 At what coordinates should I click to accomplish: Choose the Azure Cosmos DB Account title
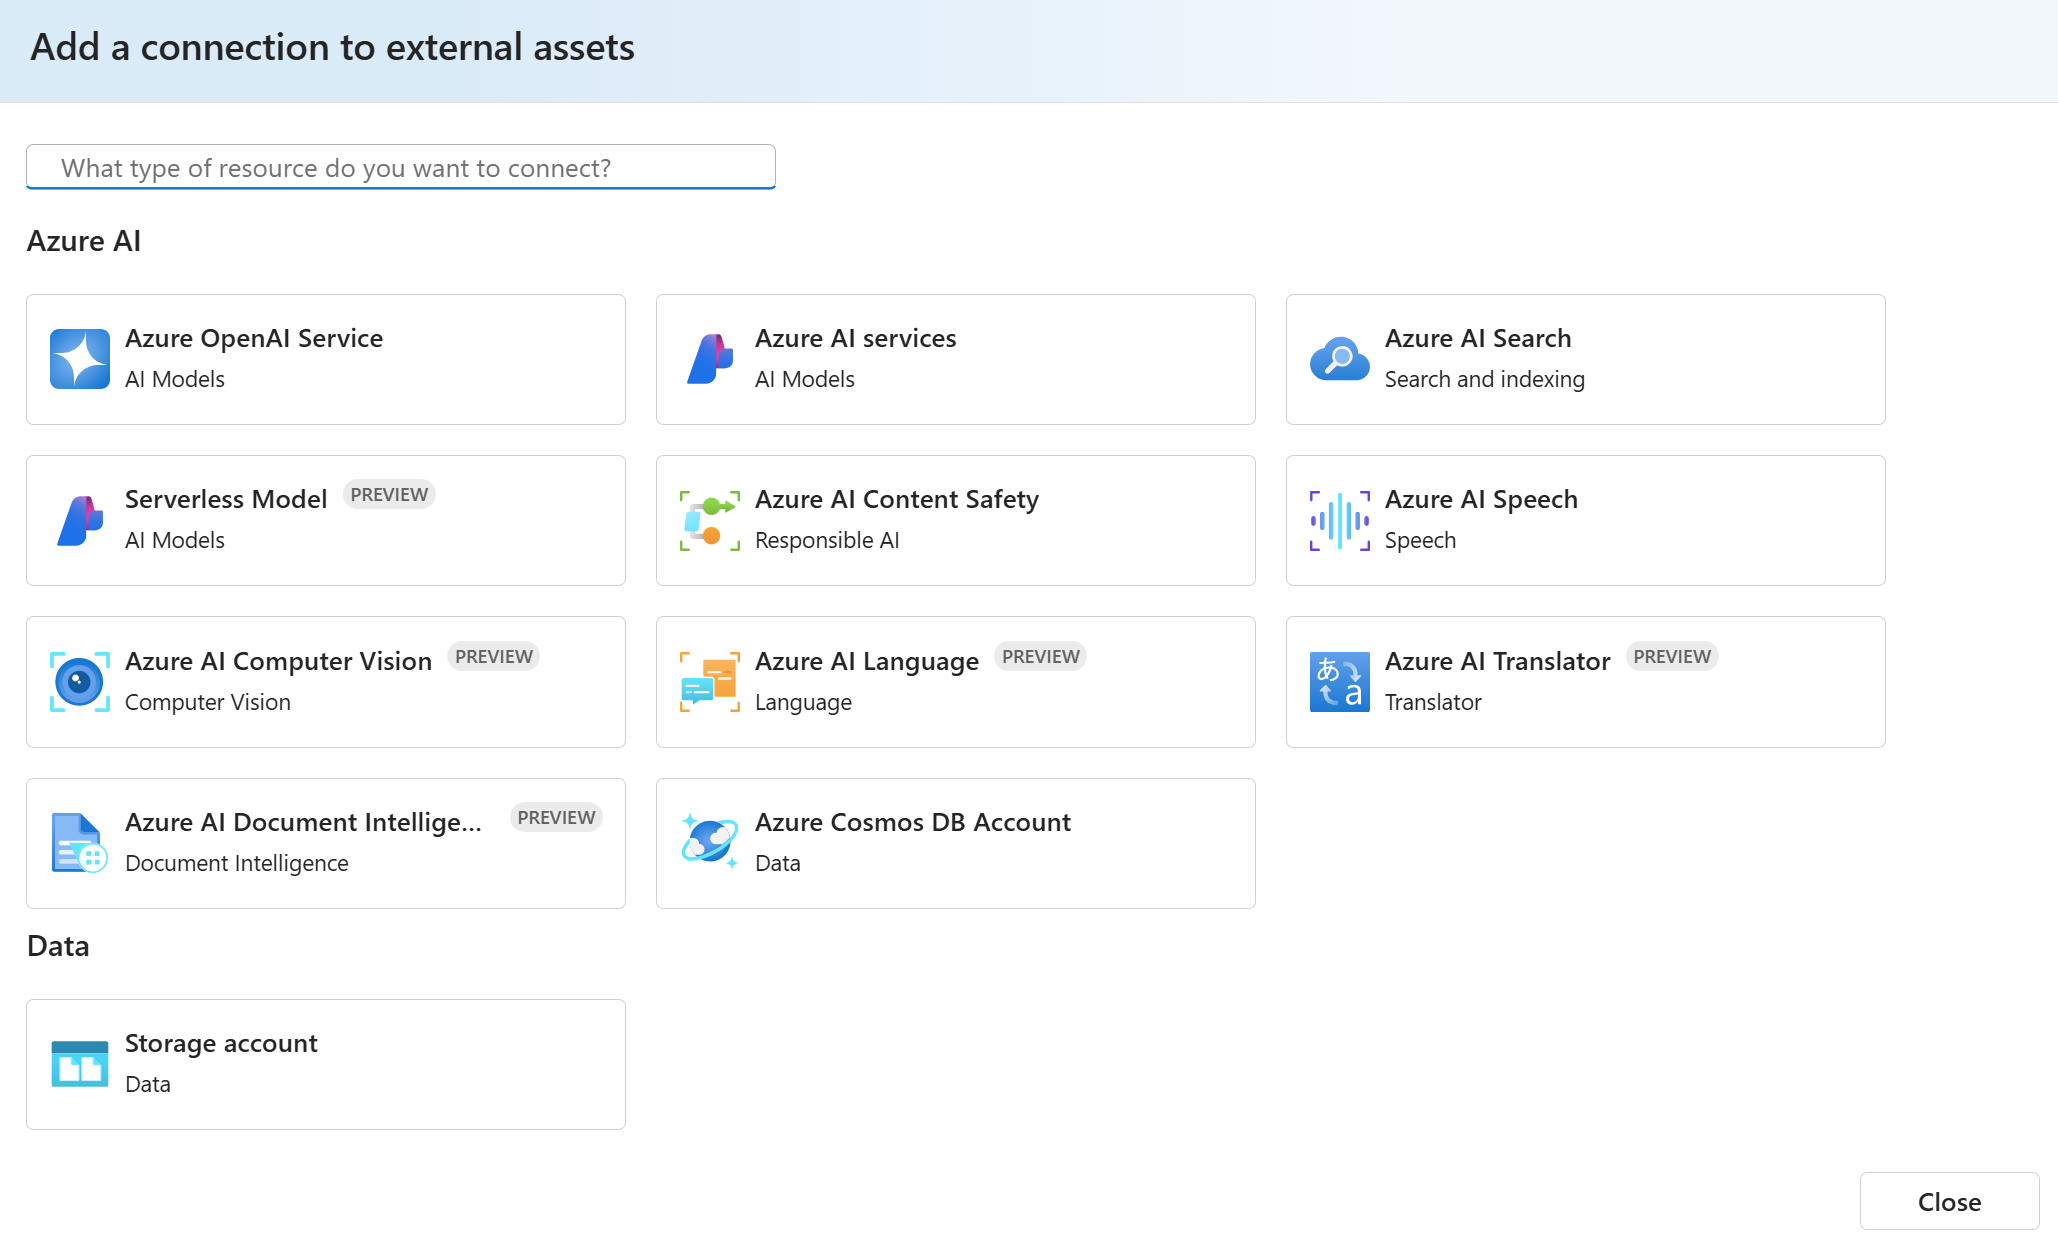click(912, 822)
